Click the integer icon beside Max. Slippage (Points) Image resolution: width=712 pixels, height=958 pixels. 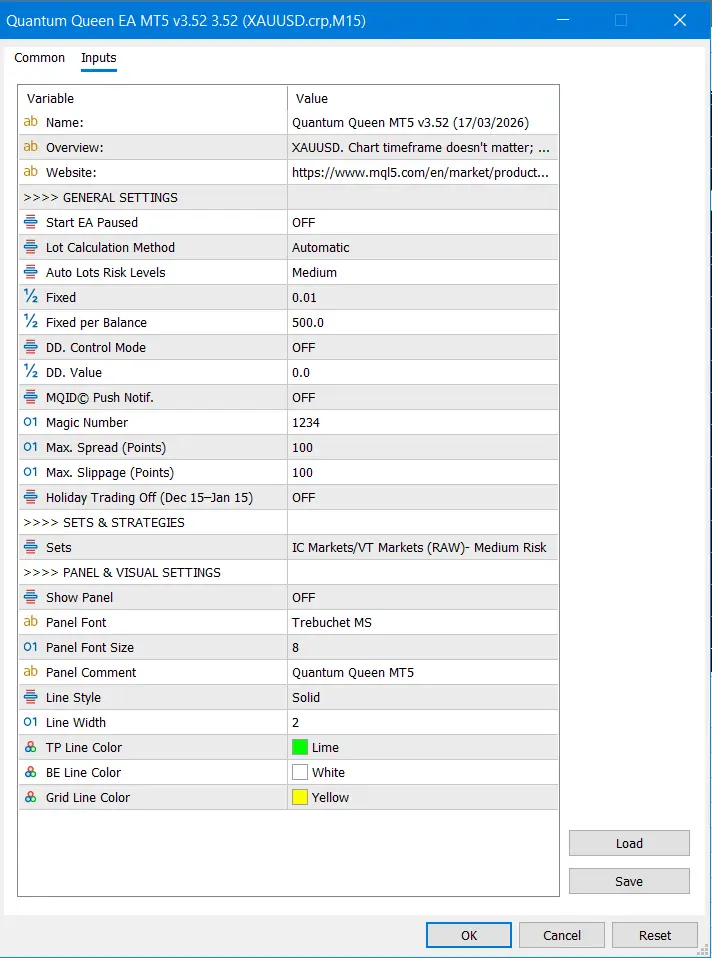click(x=31, y=472)
